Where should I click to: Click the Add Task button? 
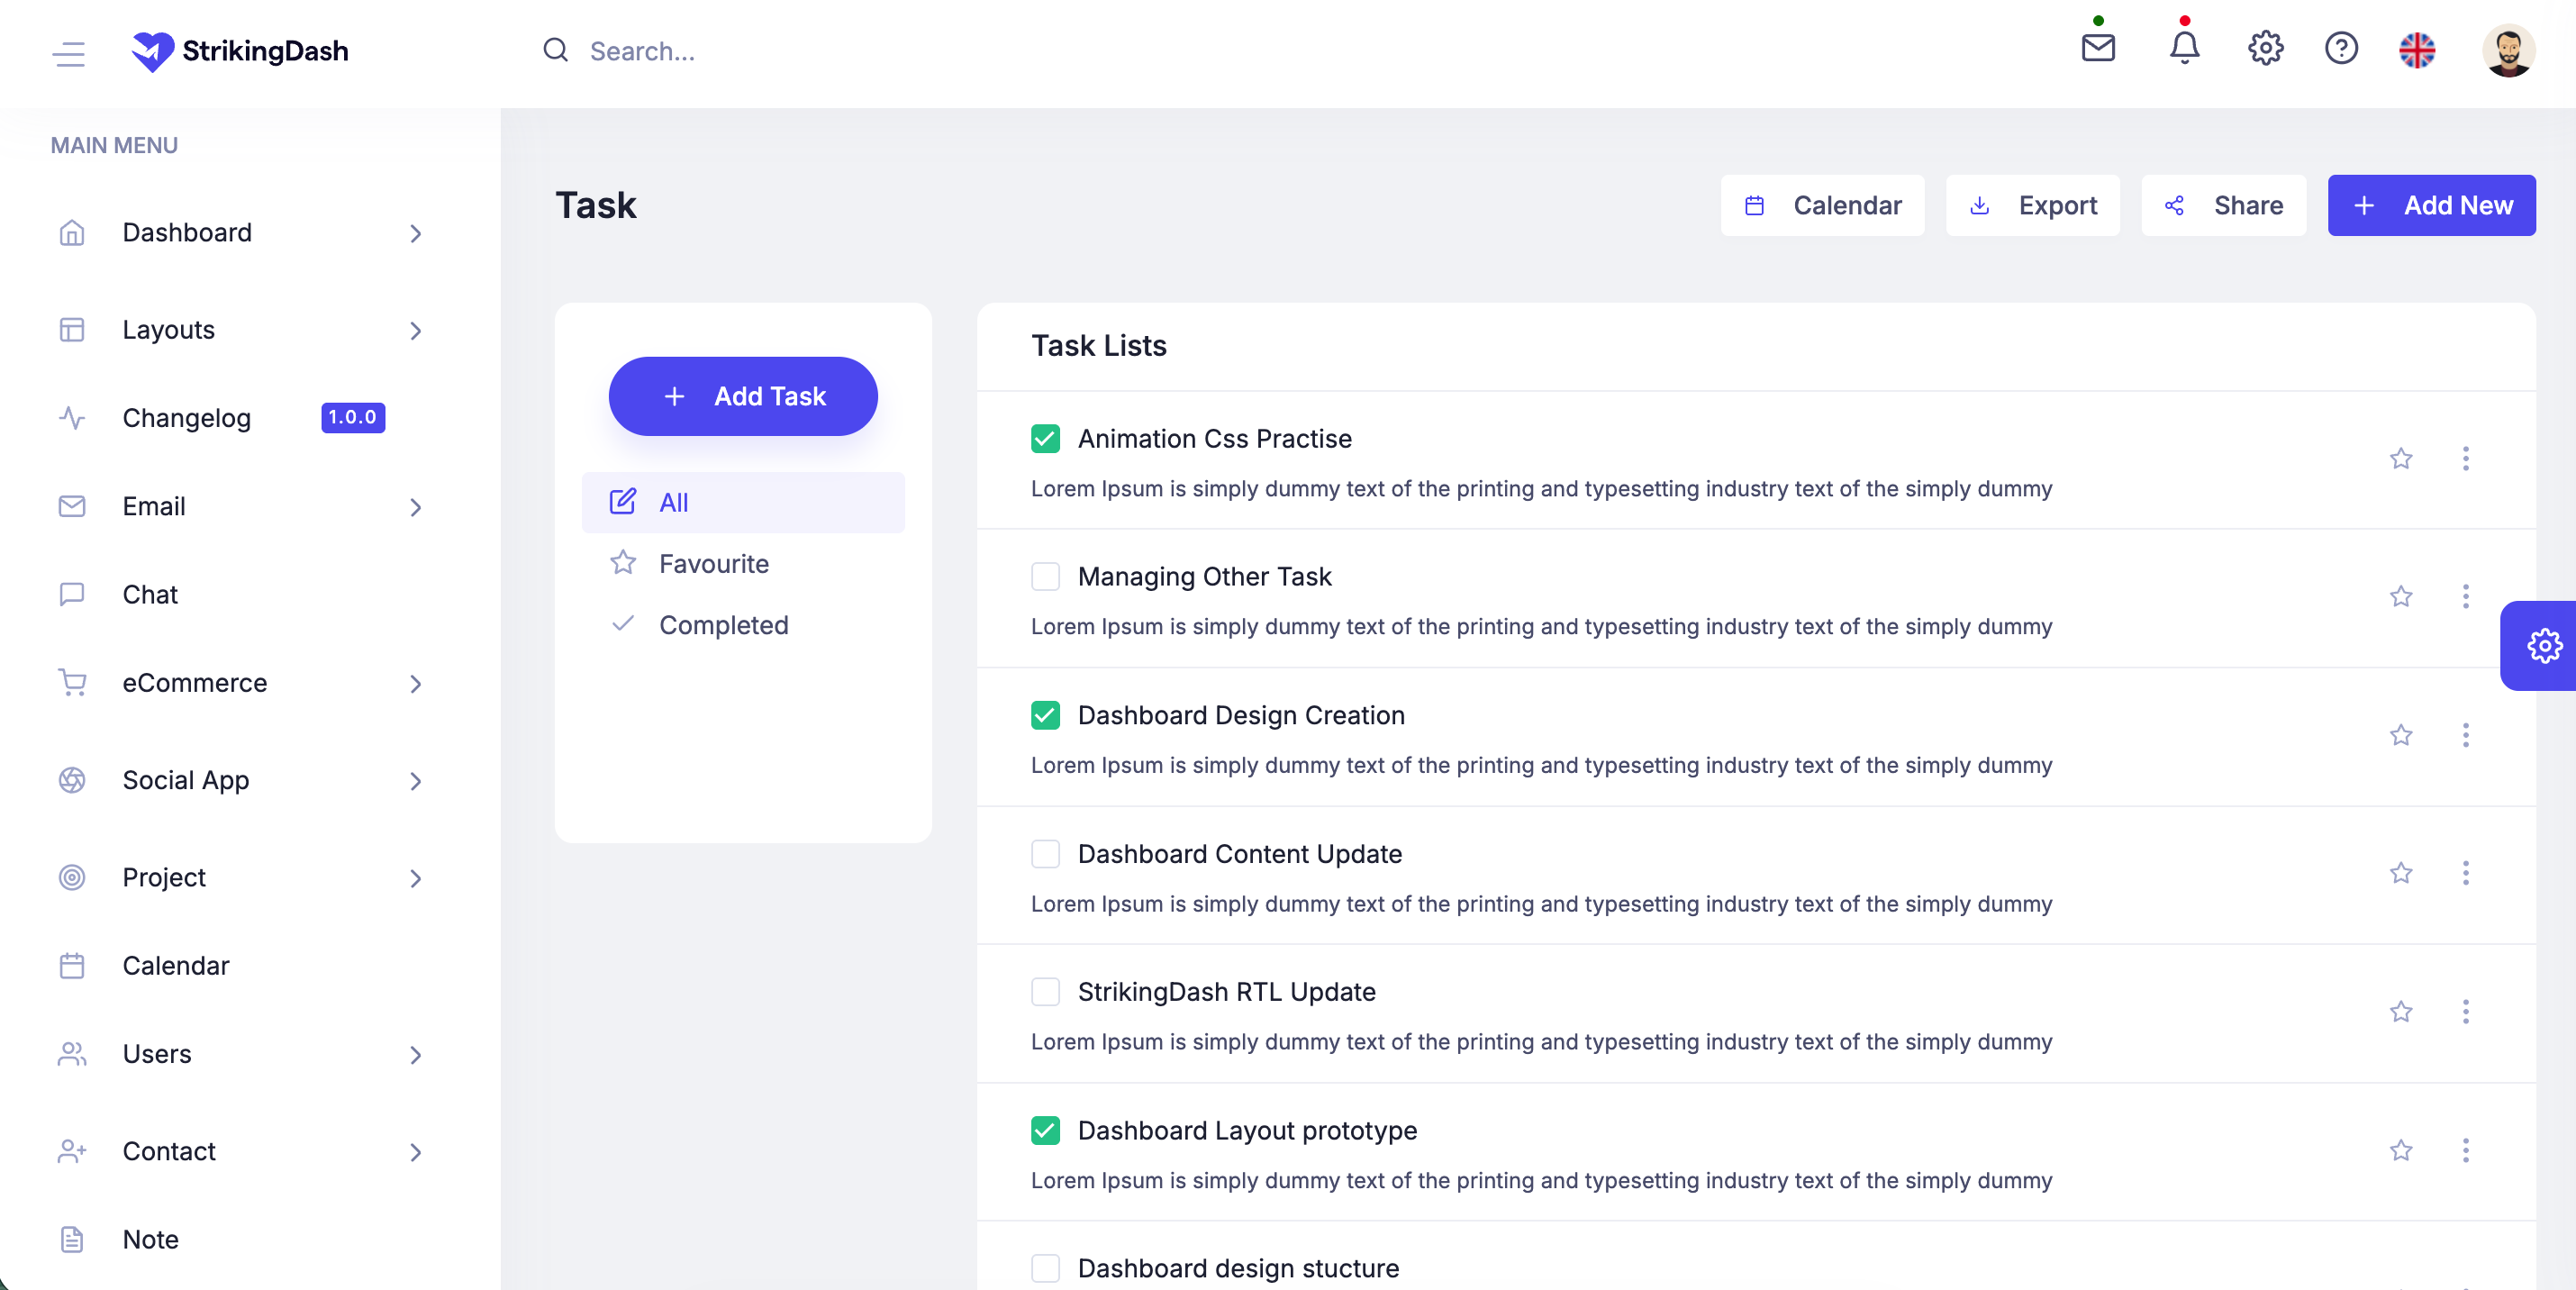pyautogui.click(x=743, y=396)
